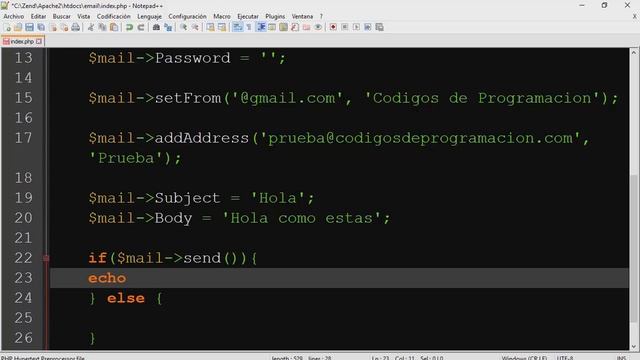Image resolution: width=640 pixels, height=360 pixels.
Task: Close the secondary document X below window controls
Action: 634,16
